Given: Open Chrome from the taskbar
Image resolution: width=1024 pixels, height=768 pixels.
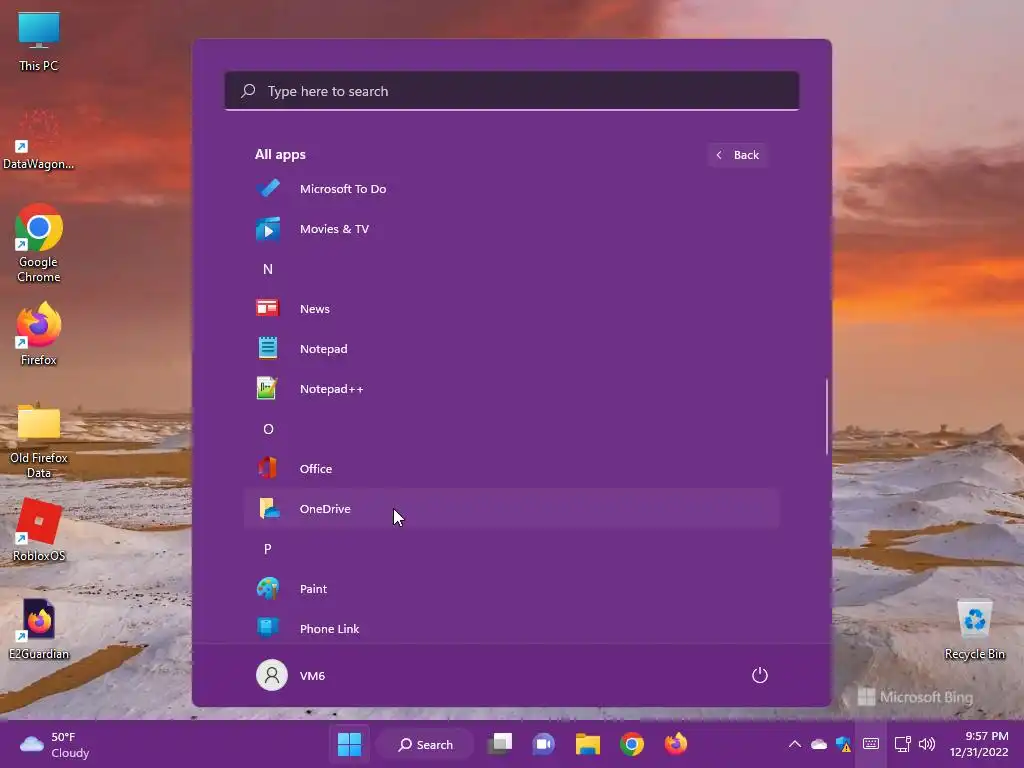Looking at the screenshot, I should (x=632, y=744).
